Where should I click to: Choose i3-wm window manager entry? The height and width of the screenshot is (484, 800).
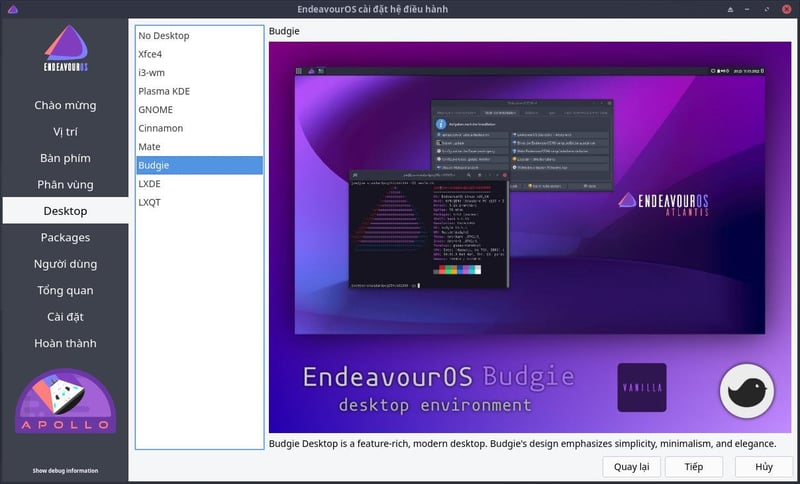(153, 73)
